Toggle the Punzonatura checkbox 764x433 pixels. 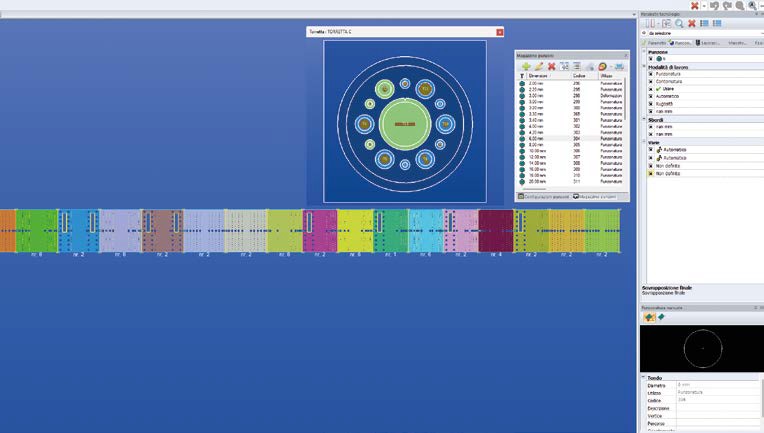[650, 74]
